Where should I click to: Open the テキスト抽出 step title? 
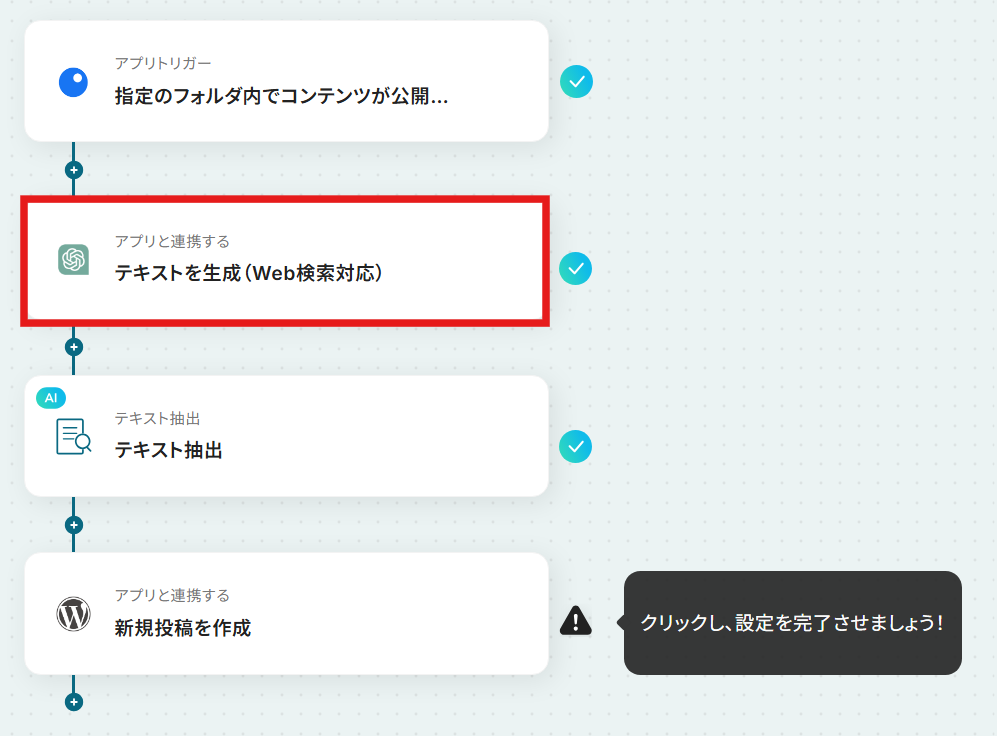tap(168, 451)
